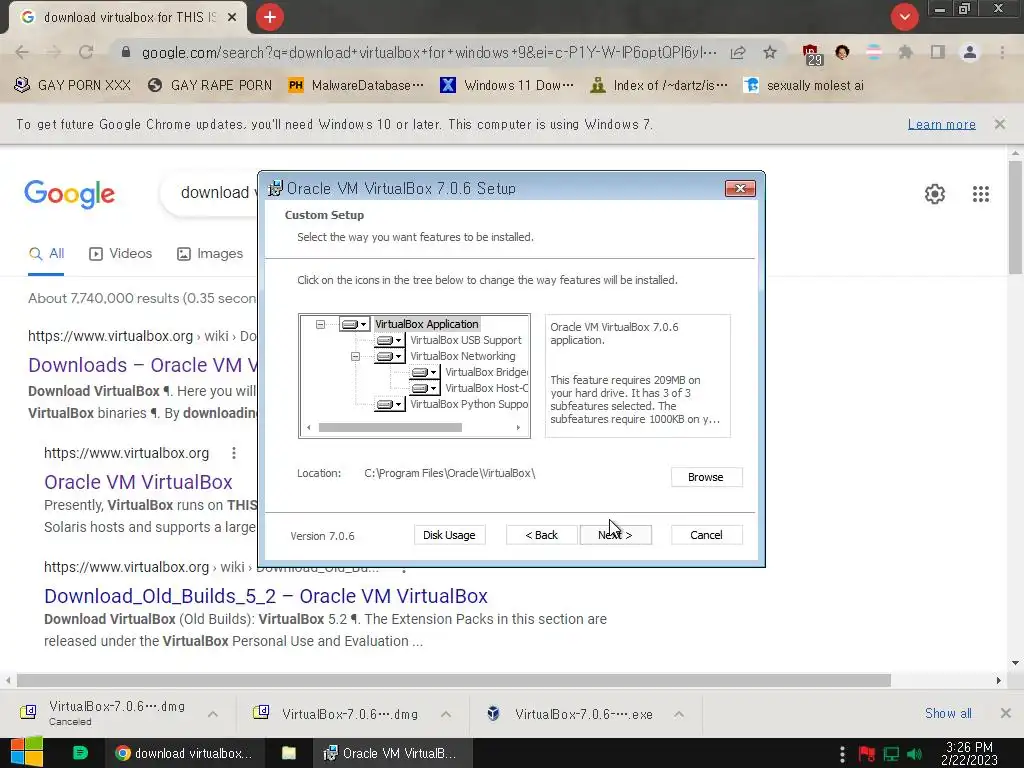1024x768 pixels.
Task: Open the VirtualBox Application feature dropdown icon
Action: 355,324
